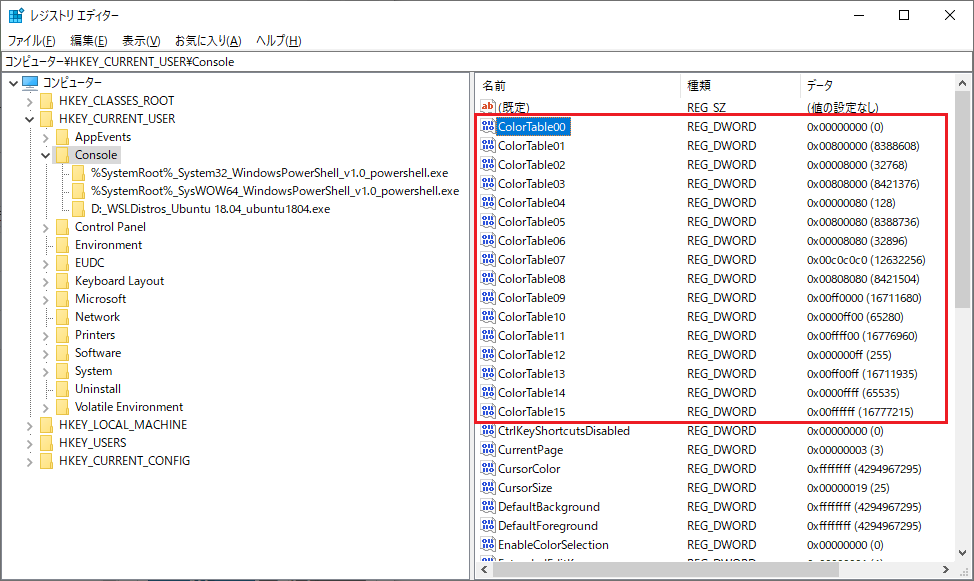Expand the Control Panel key

tap(46, 226)
